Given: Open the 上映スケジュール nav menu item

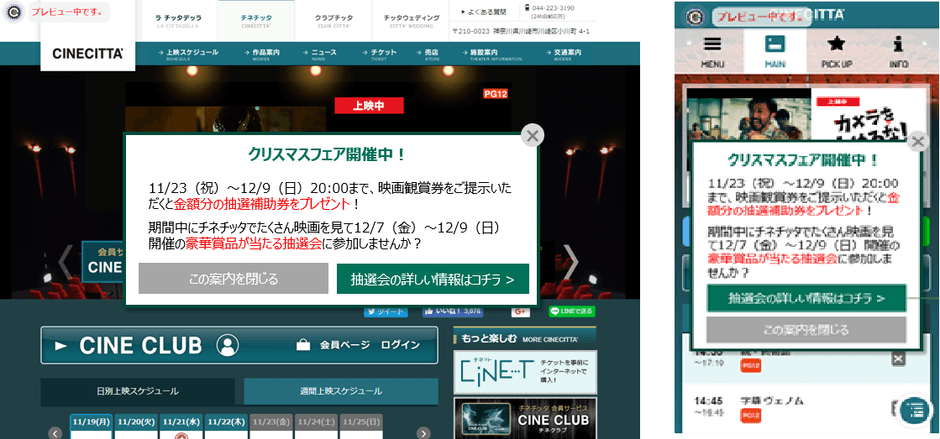Looking at the screenshot, I should pos(188,54).
